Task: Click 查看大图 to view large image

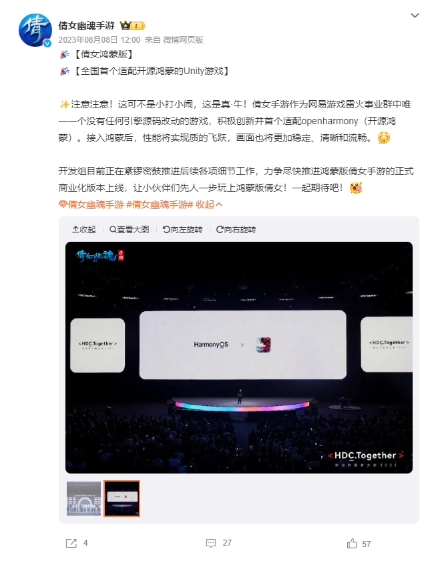Action: click(x=129, y=229)
